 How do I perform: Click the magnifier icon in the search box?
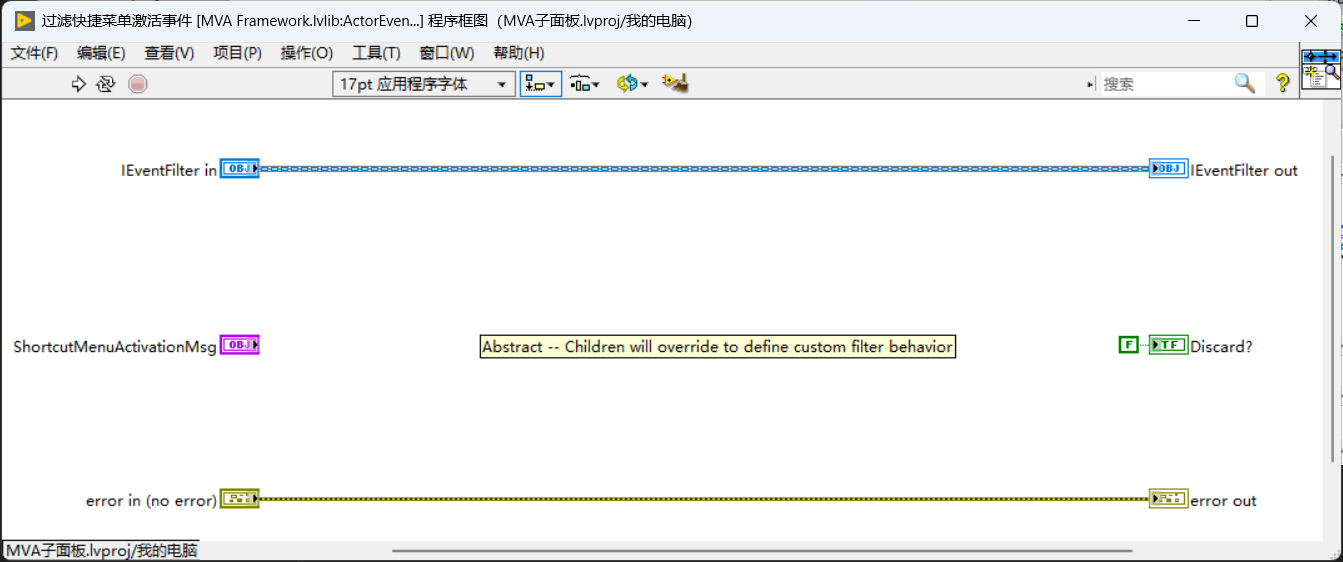pyautogui.click(x=1245, y=83)
